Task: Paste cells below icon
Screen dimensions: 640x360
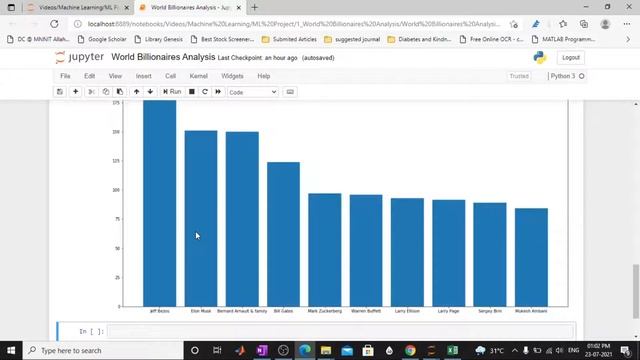Action: point(120,92)
